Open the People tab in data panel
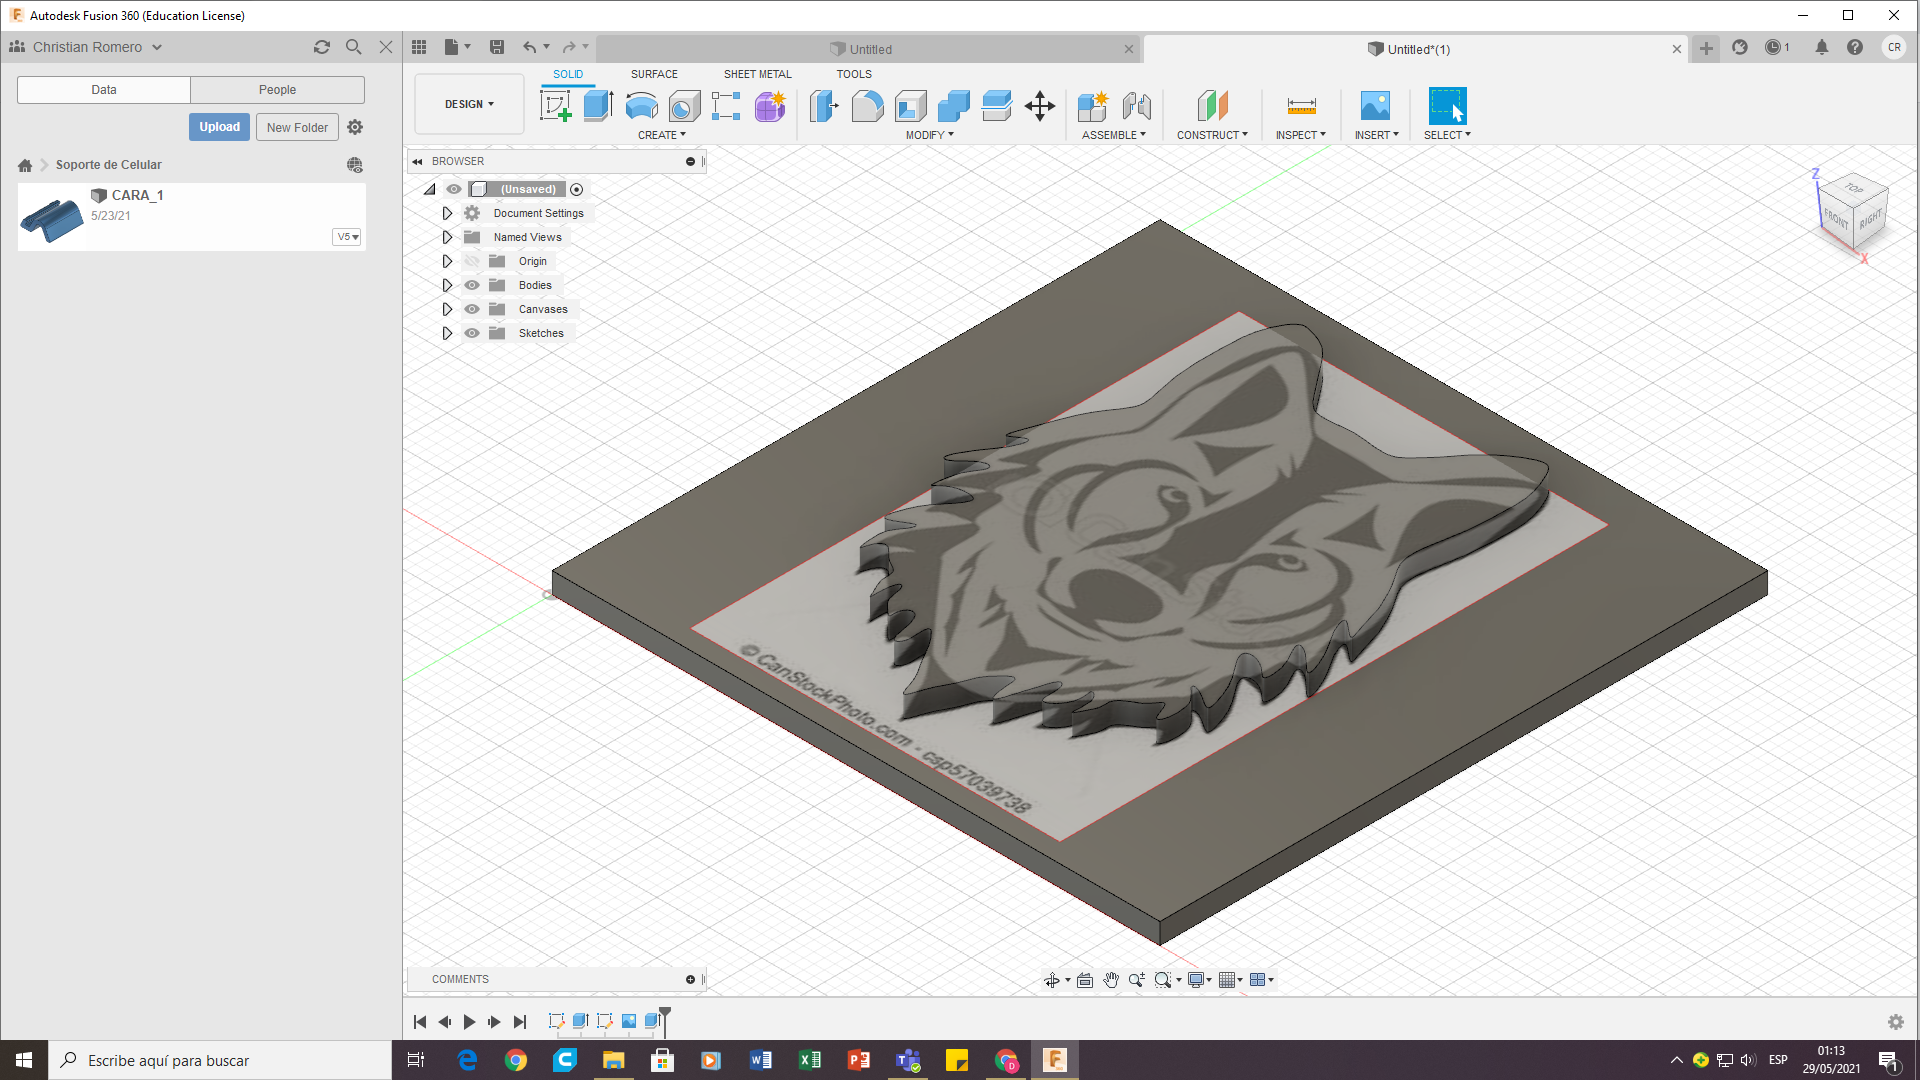This screenshot has height=1080, width=1920. click(277, 90)
